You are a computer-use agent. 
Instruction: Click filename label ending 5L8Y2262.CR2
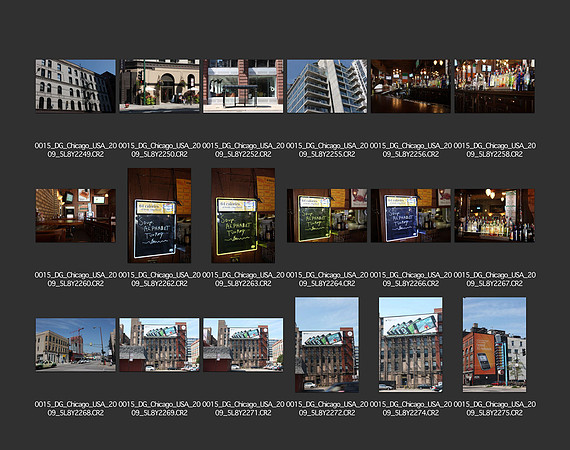[160, 279]
